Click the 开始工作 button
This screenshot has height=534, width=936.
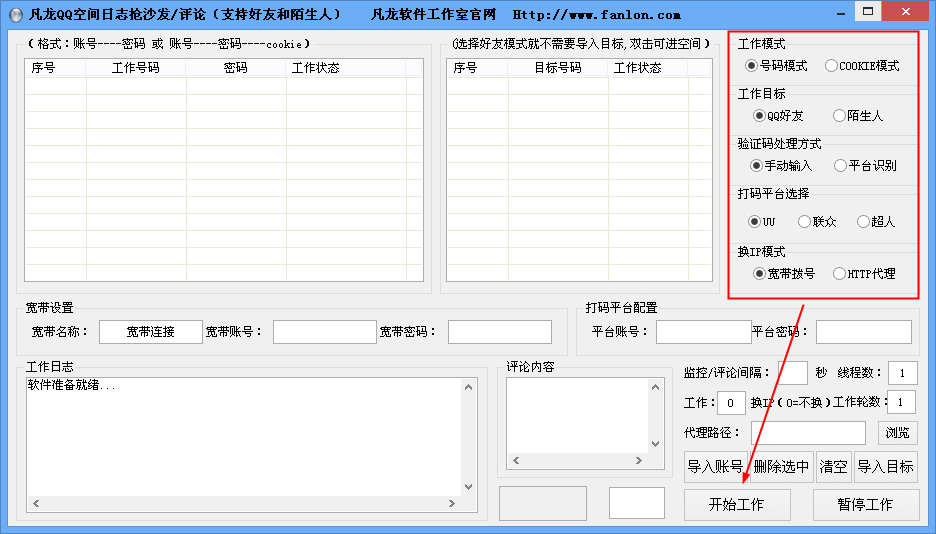coord(737,505)
